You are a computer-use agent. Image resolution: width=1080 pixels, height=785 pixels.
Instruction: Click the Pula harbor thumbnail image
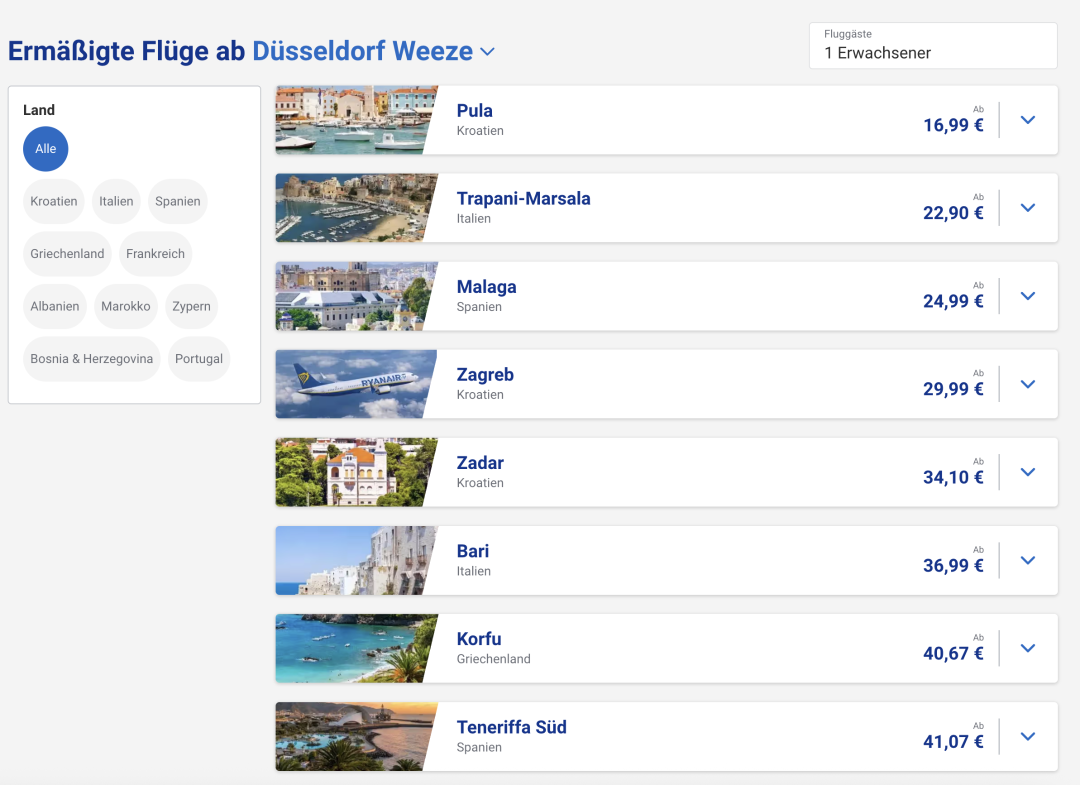tap(356, 120)
